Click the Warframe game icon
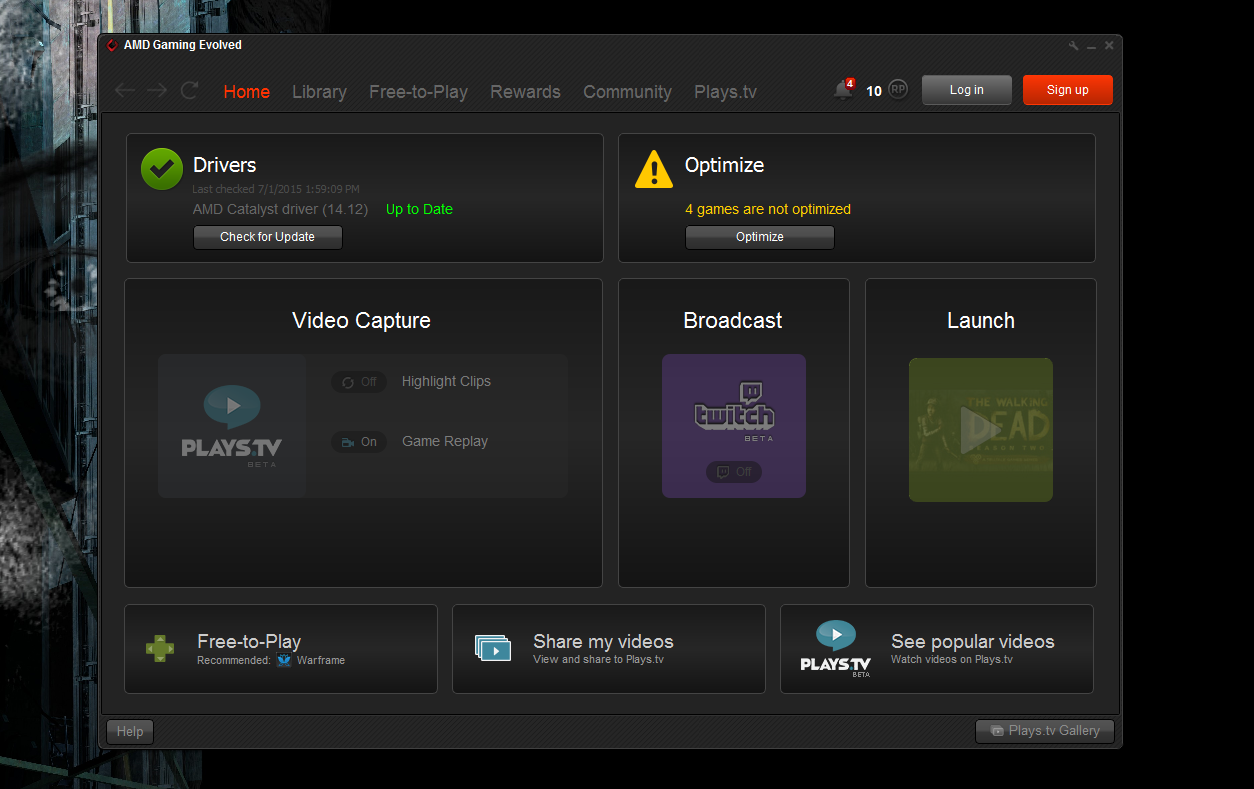The height and width of the screenshot is (789, 1254). click(x=284, y=660)
